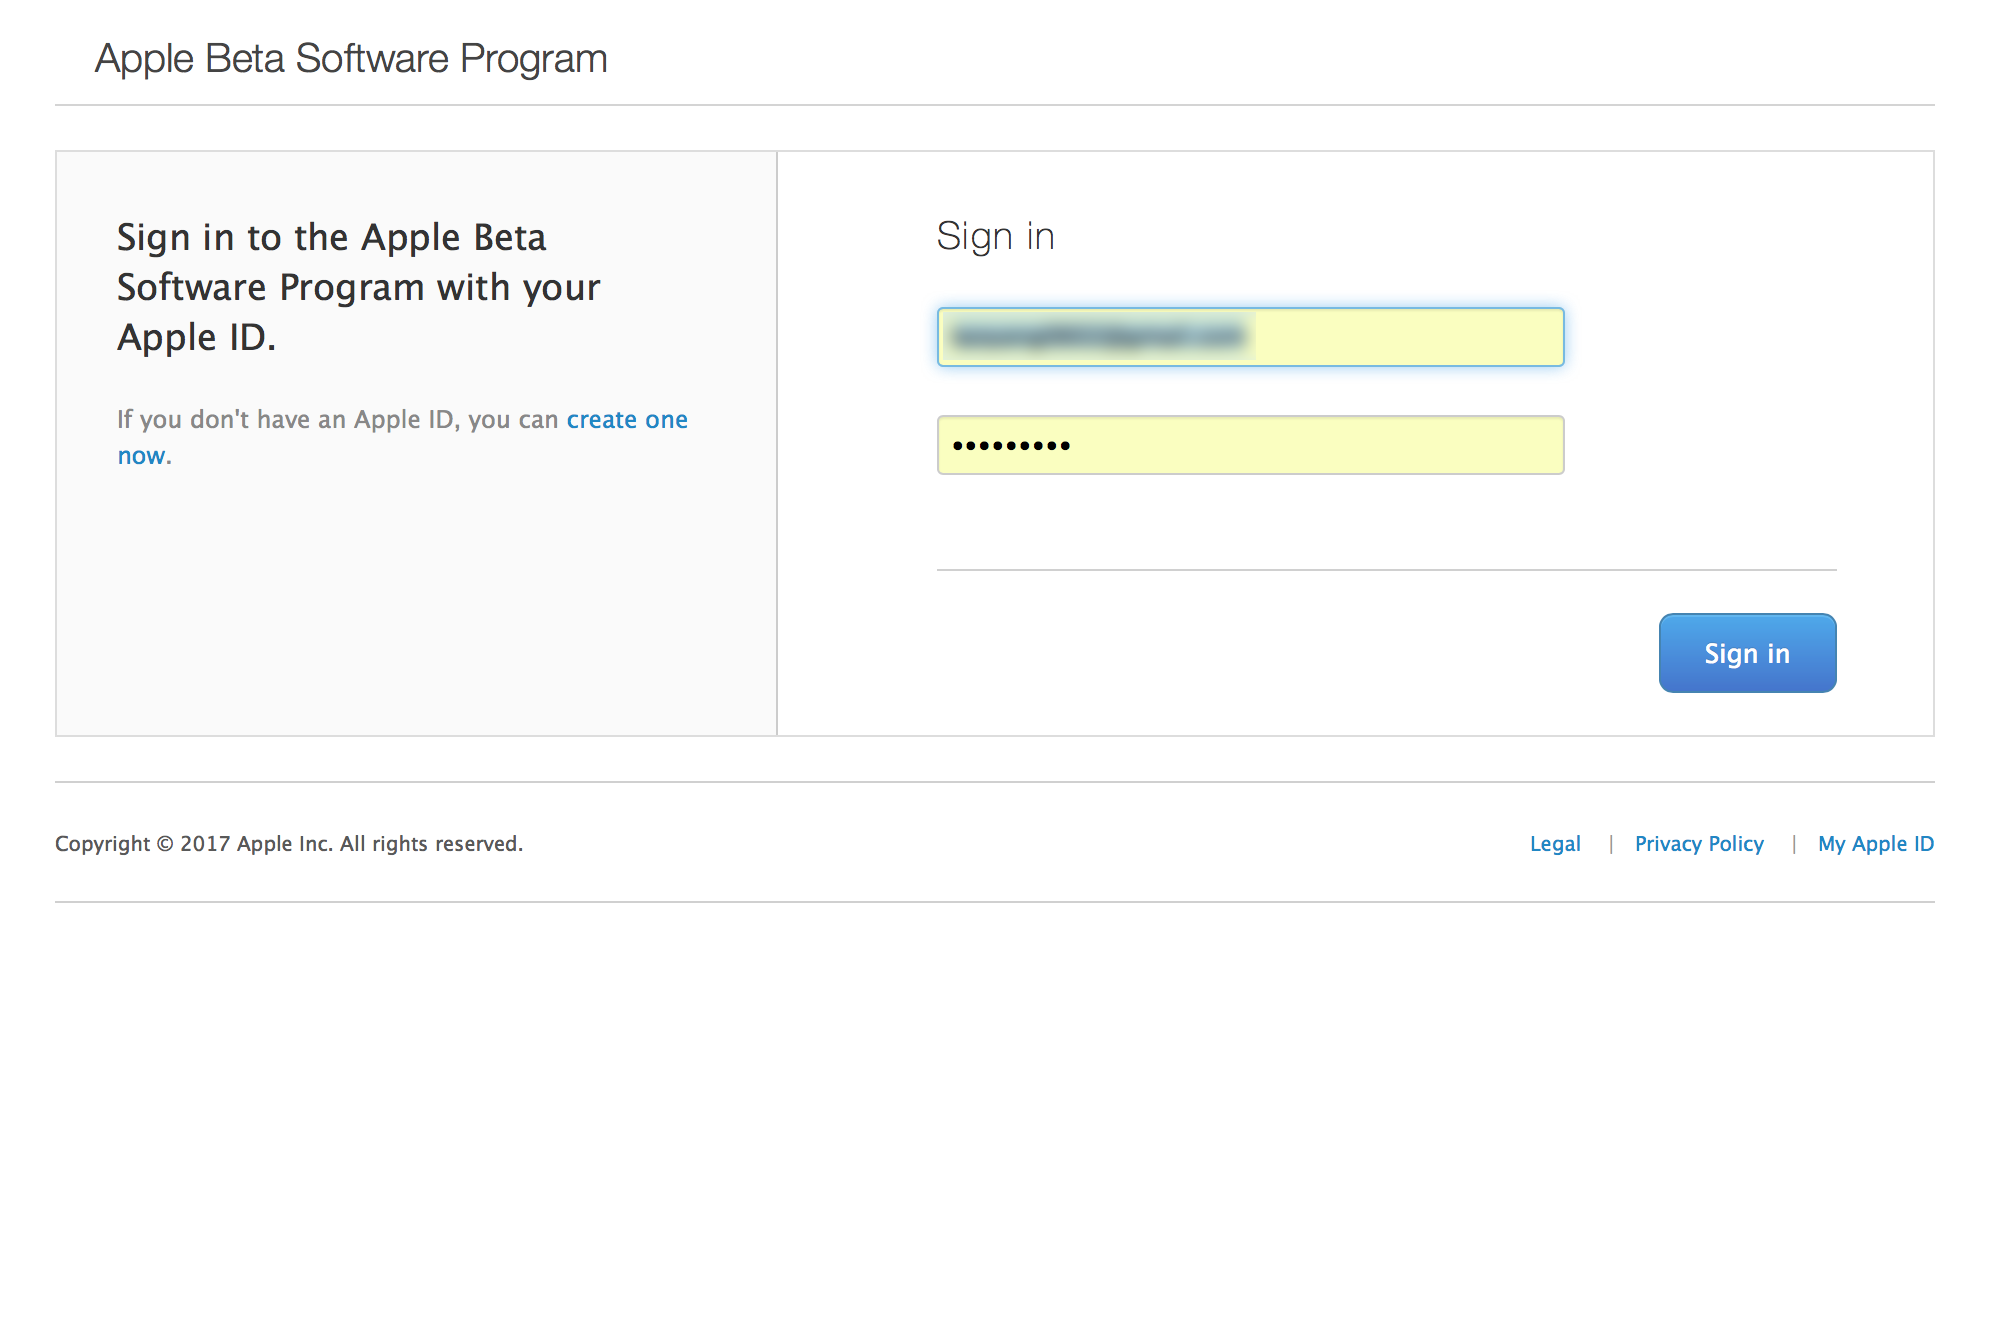Click the My Apple ID link

[x=1875, y=843]
